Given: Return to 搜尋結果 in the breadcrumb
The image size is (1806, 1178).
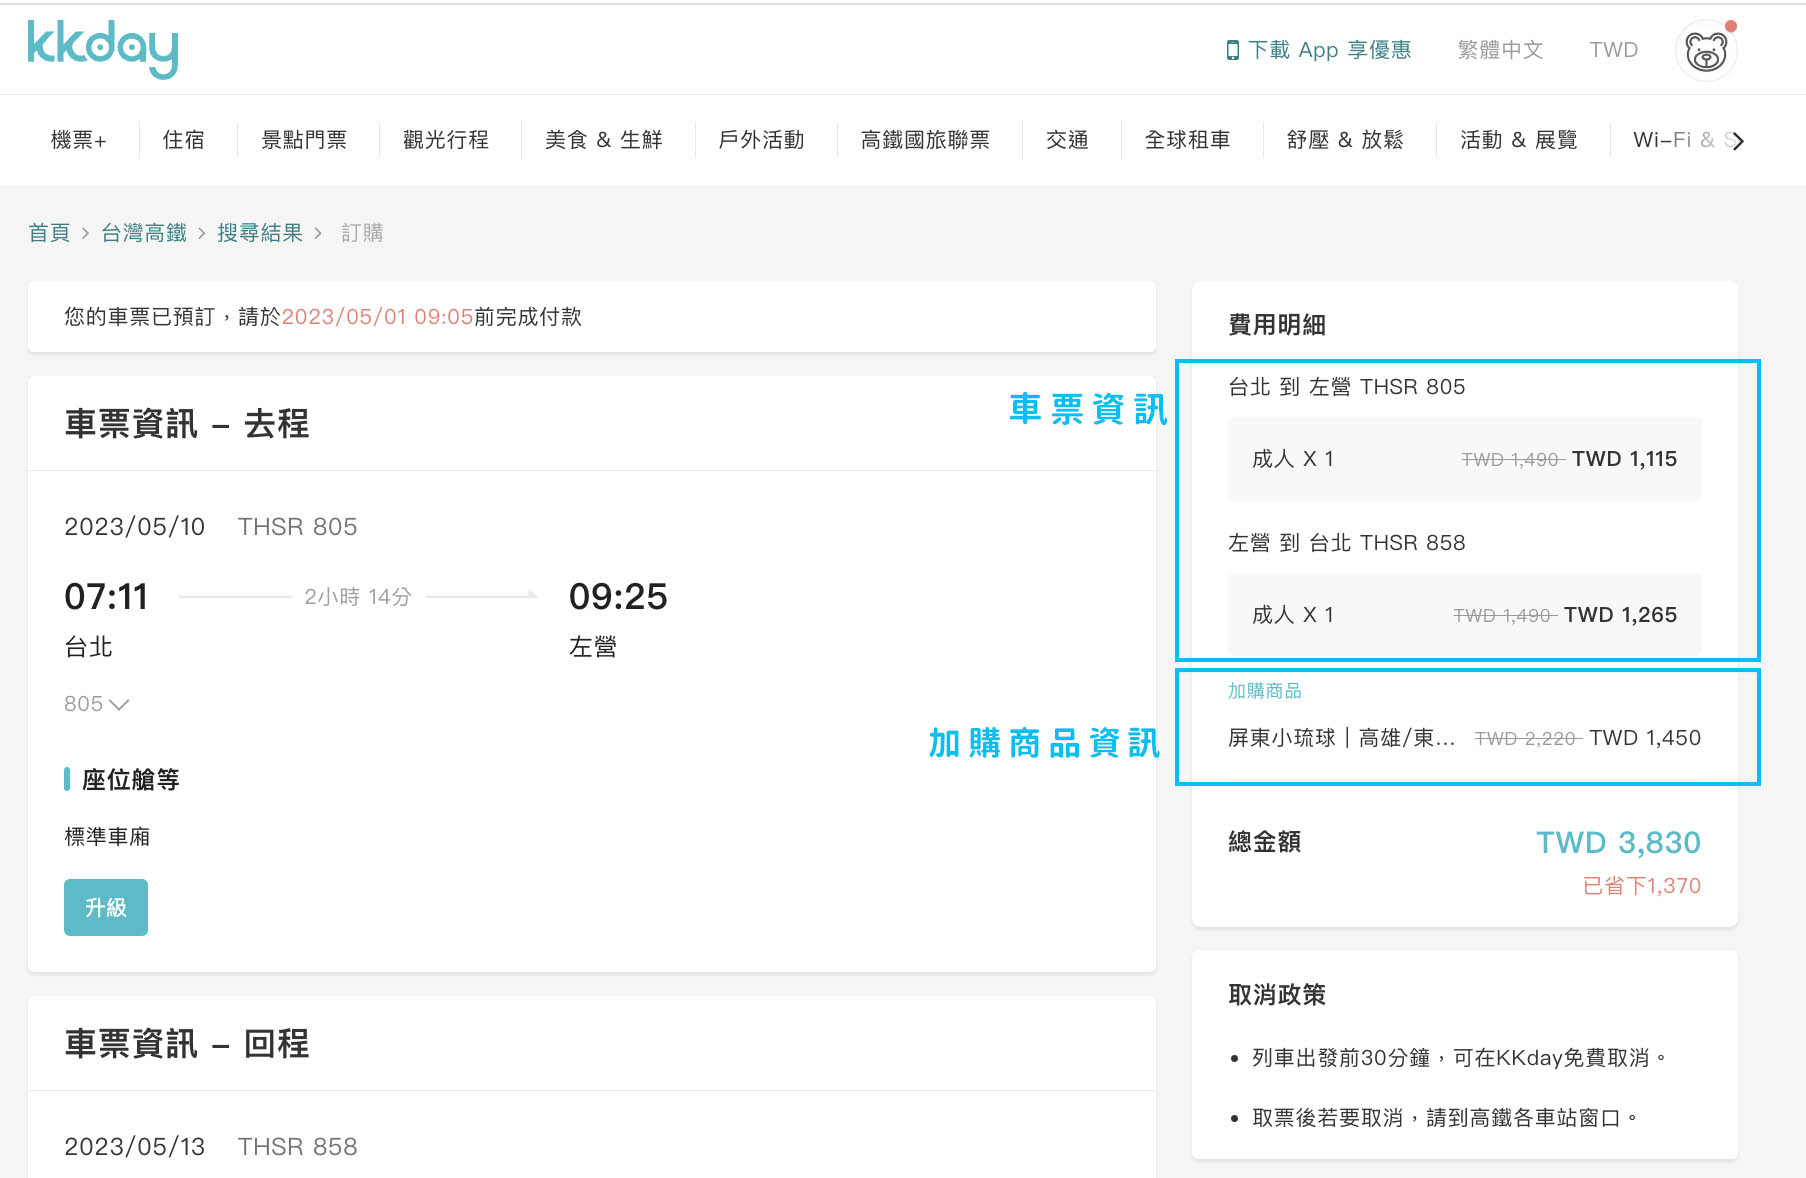Looking at the screenshot, I should tap(260, 233).
